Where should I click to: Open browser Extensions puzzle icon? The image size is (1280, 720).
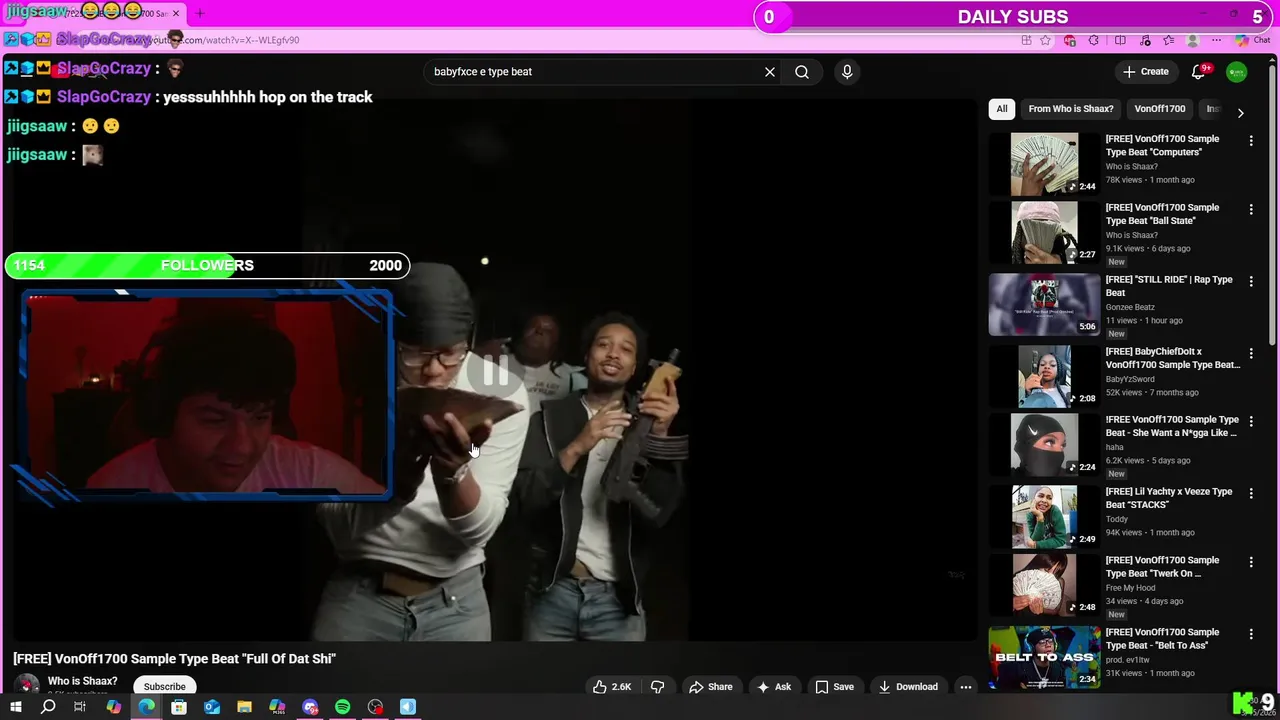pos(1094,40)
